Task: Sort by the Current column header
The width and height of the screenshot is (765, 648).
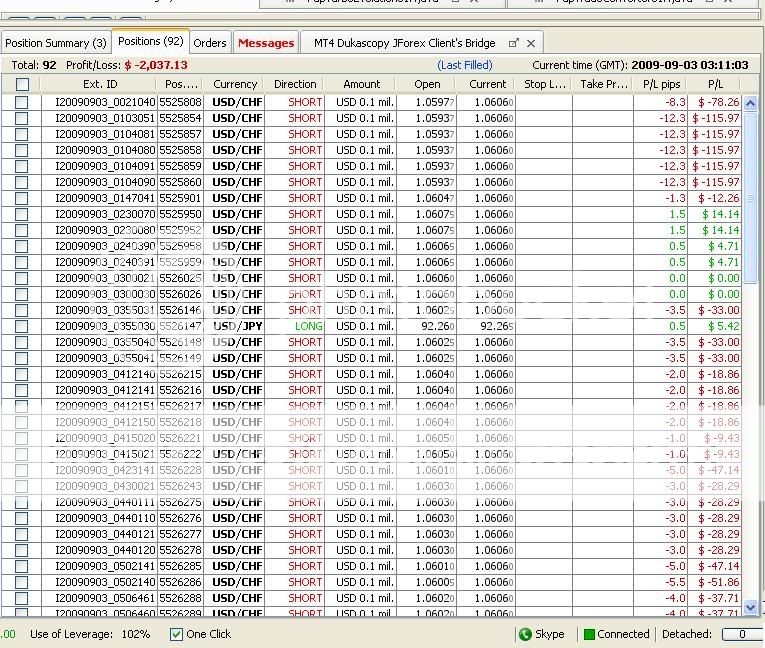Action: (x=487, y=84)
